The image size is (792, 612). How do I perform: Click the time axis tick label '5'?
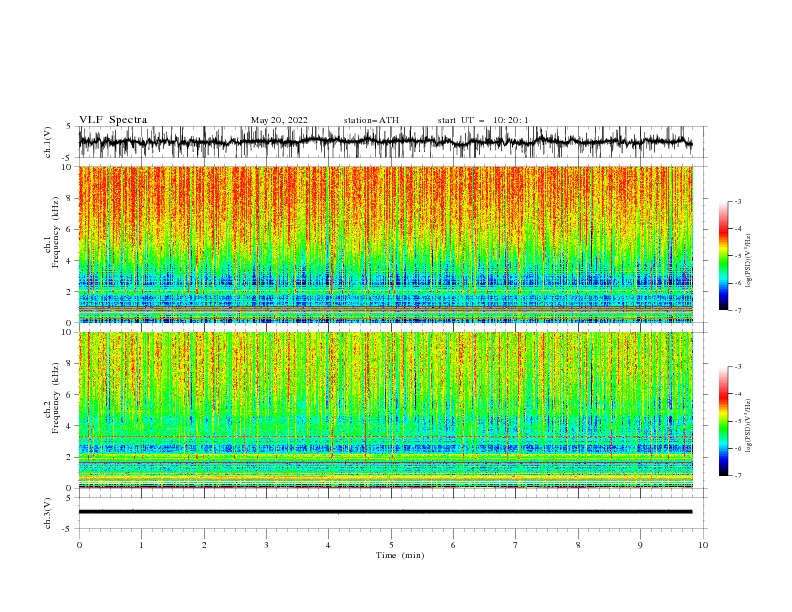click(x=391, y=545)
